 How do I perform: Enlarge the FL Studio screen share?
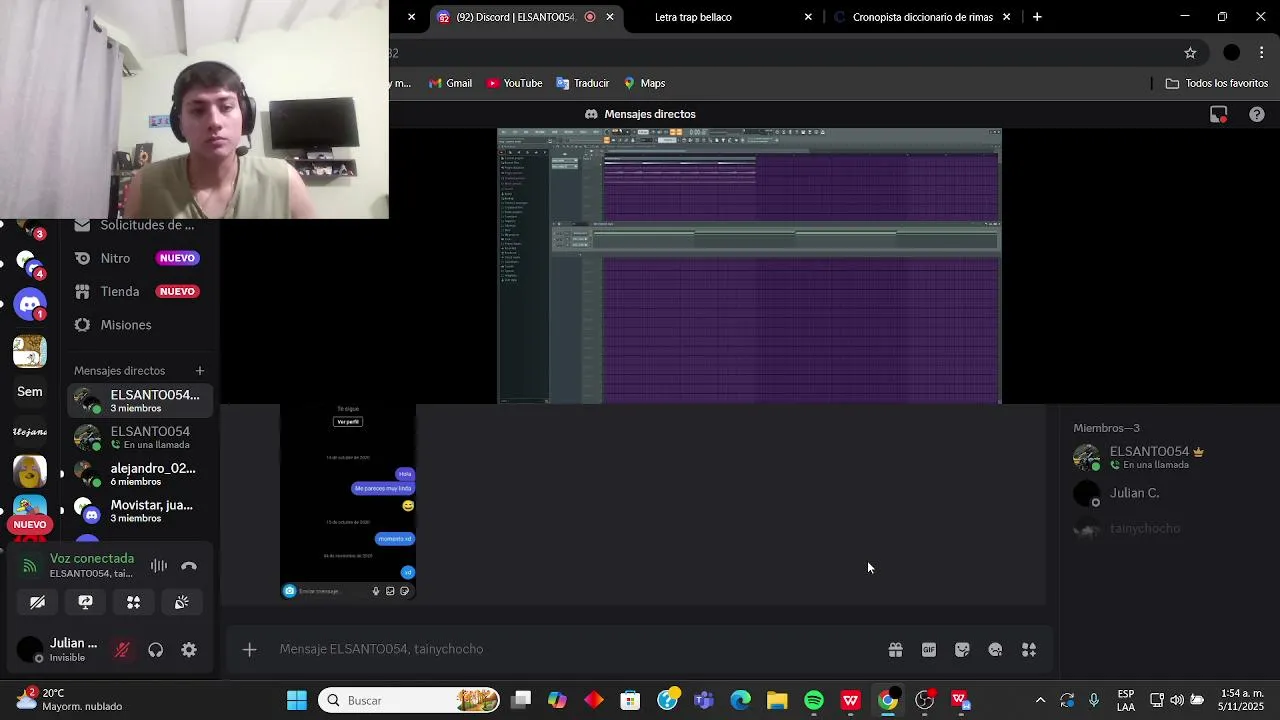(x=750, y=266)
